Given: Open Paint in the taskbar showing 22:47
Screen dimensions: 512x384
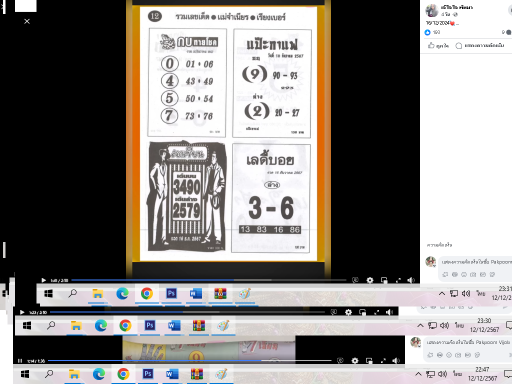Looking at the screenshot, I should click(221, 374).
